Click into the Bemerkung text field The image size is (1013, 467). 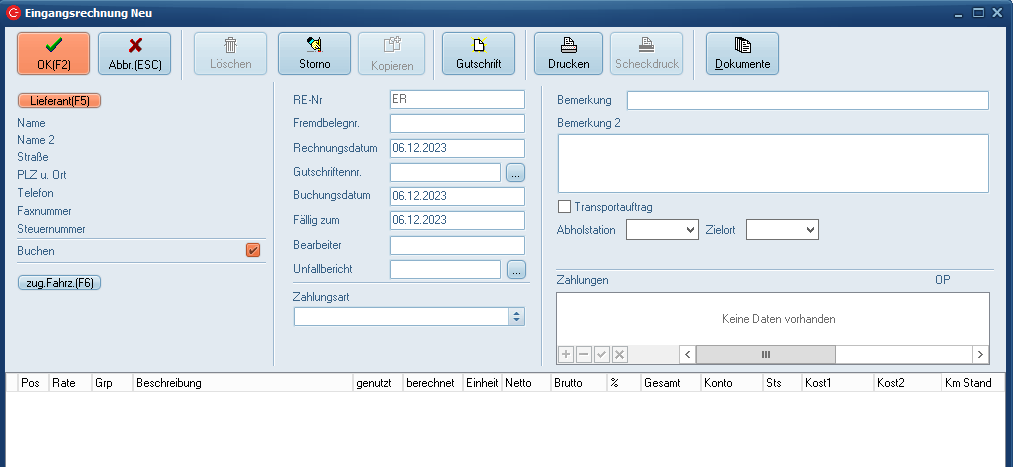pos(807,100)
